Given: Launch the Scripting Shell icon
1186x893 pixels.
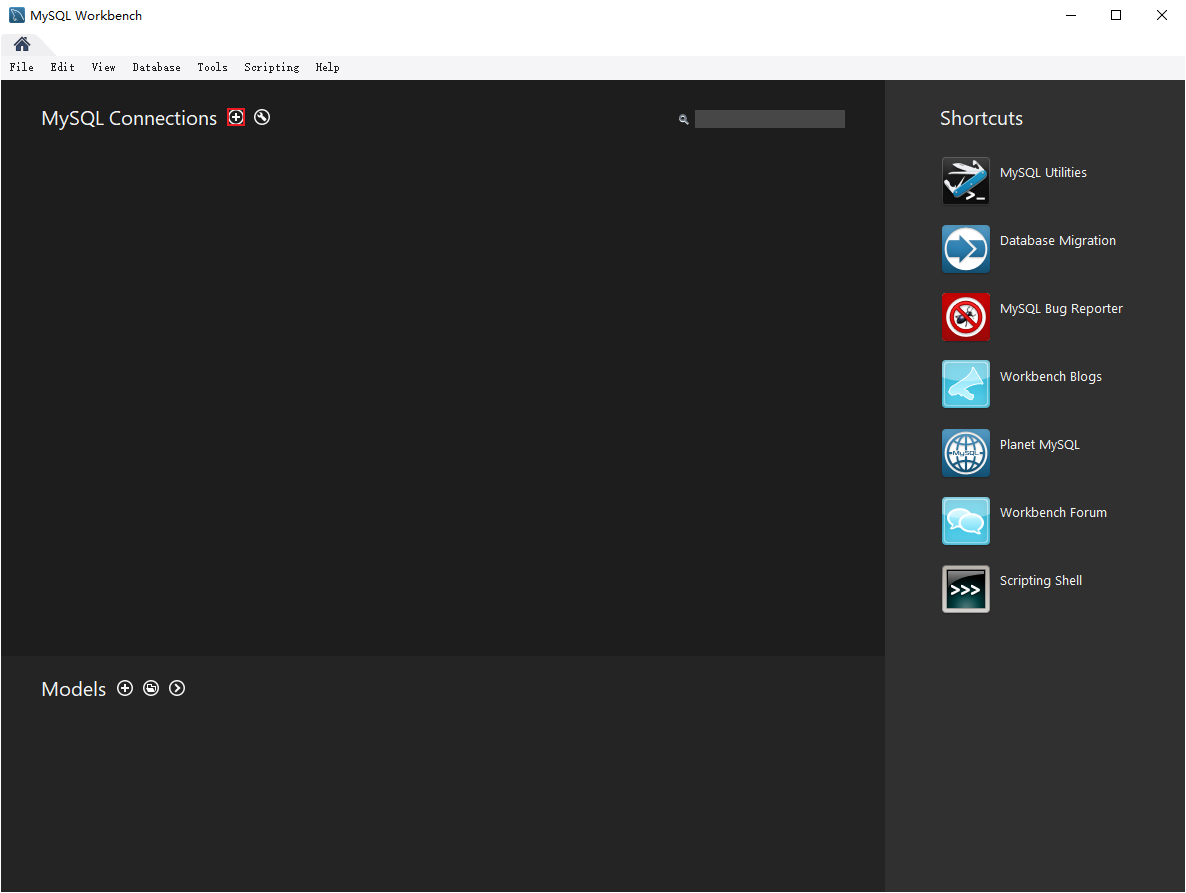Looking at the screenshot, I should coord(965,589).
